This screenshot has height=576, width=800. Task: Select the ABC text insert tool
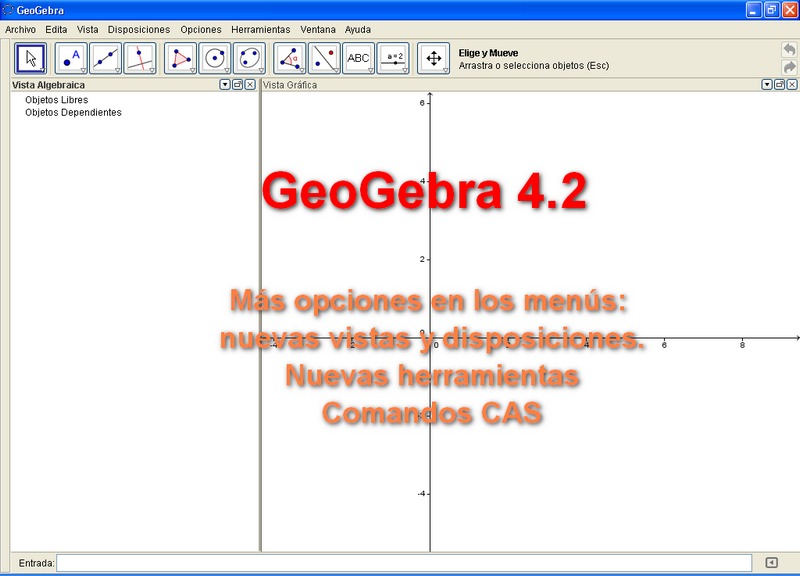(x=358, y=58)
